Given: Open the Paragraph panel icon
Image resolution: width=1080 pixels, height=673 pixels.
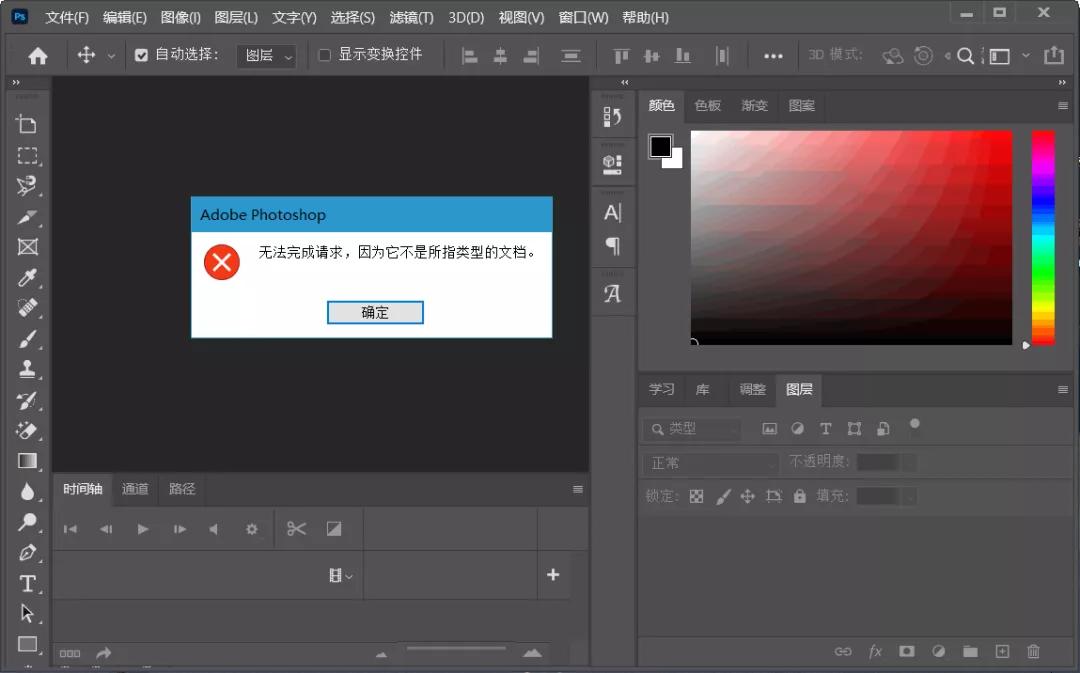Looking at the screenshot, I should (613, 245).
